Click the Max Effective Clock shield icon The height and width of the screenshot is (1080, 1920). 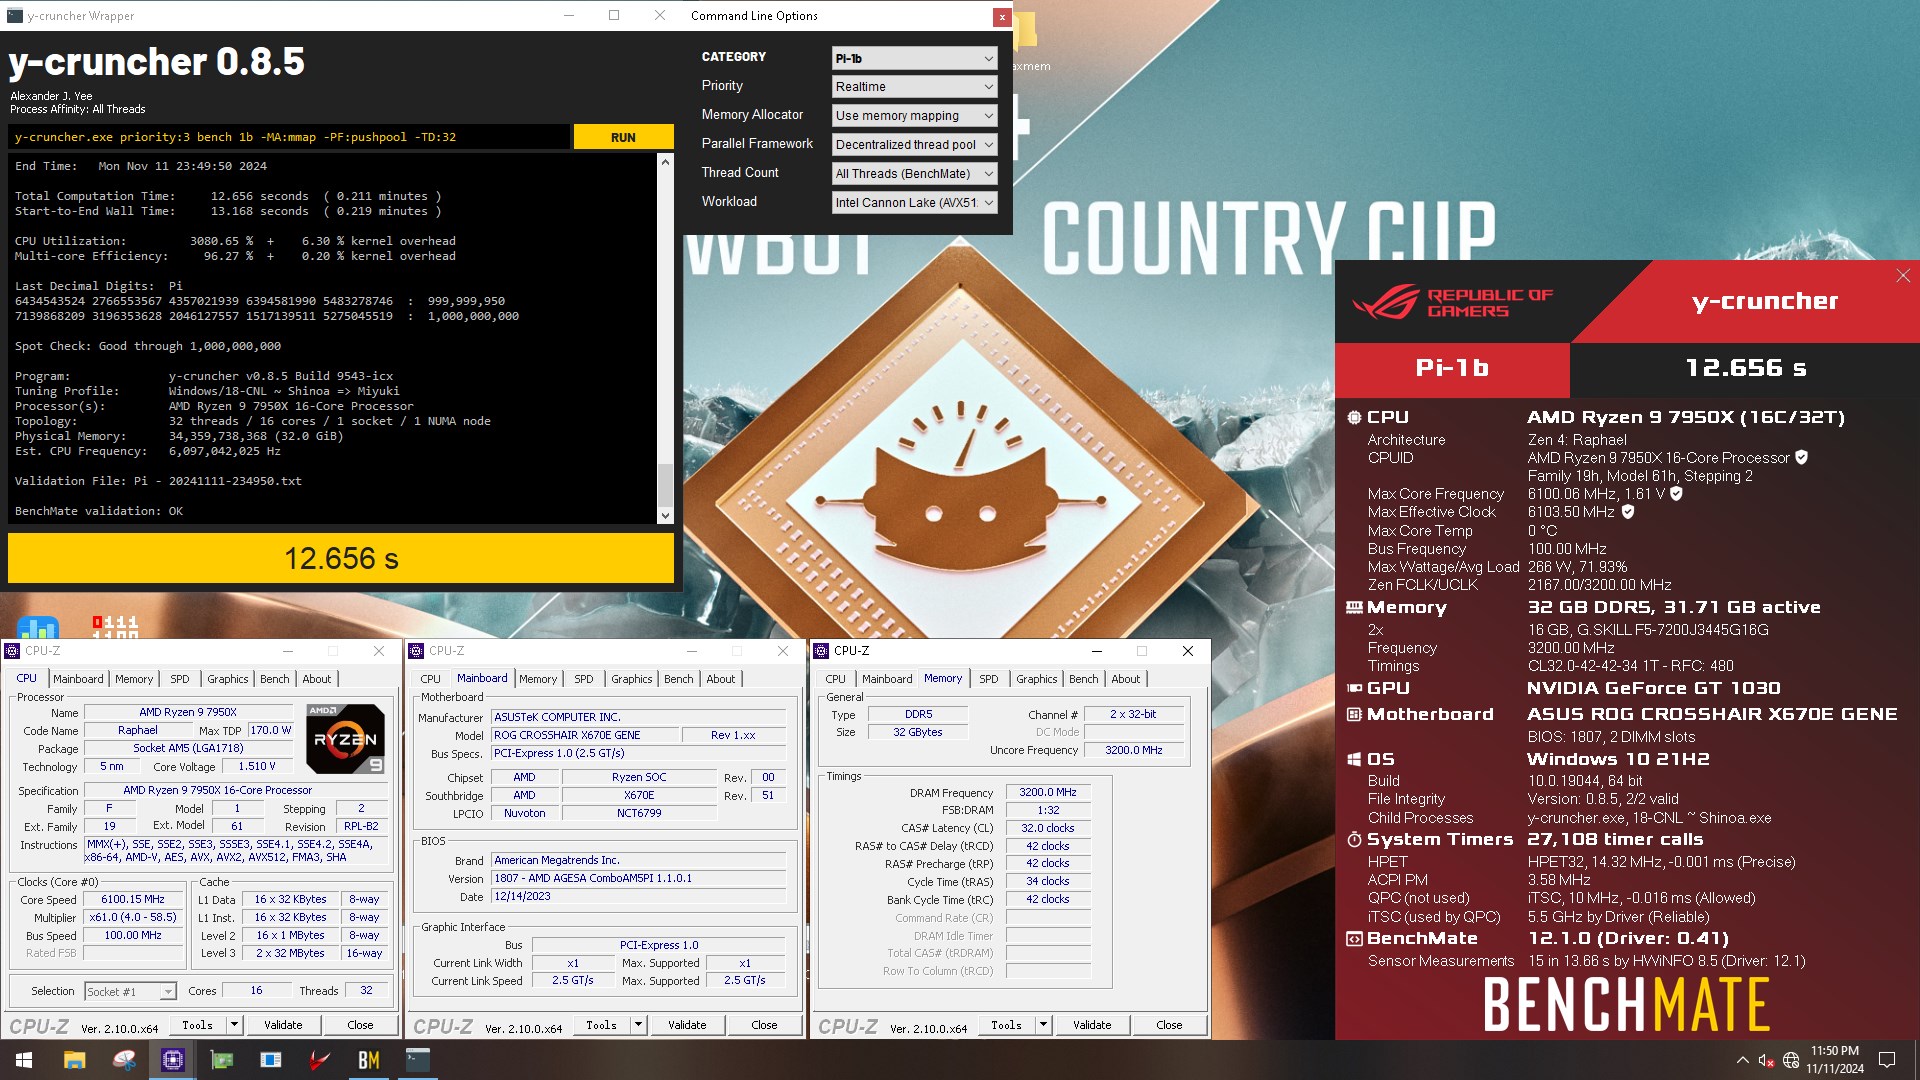pos(1627,511)
